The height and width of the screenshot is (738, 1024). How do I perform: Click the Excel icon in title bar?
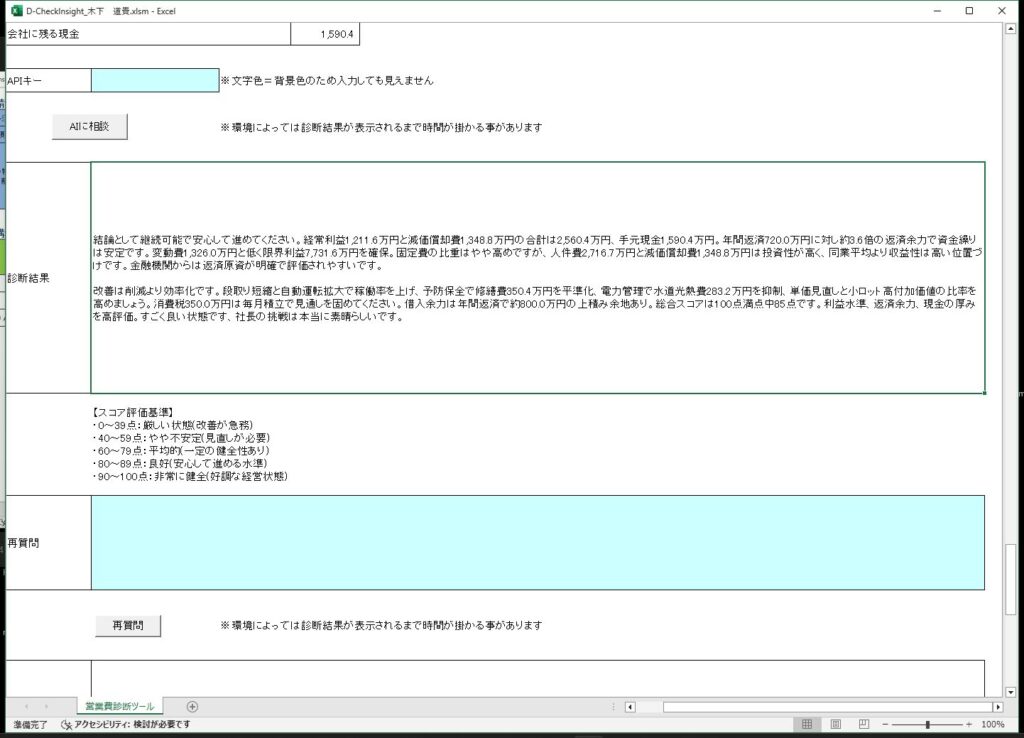tap(15, 10)
